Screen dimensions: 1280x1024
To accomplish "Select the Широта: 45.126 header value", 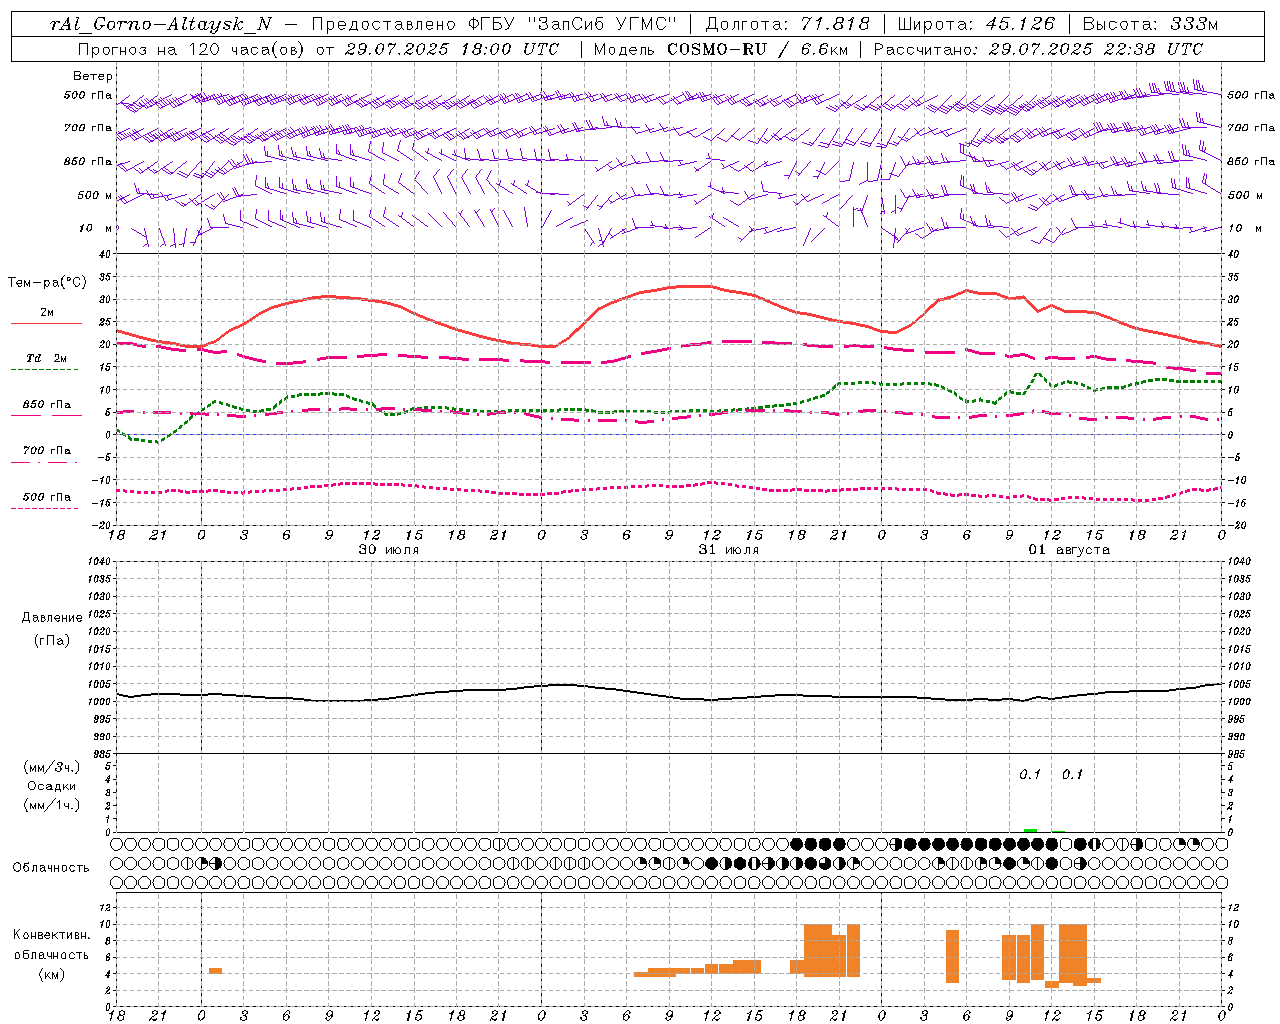I will click(978, 24).
